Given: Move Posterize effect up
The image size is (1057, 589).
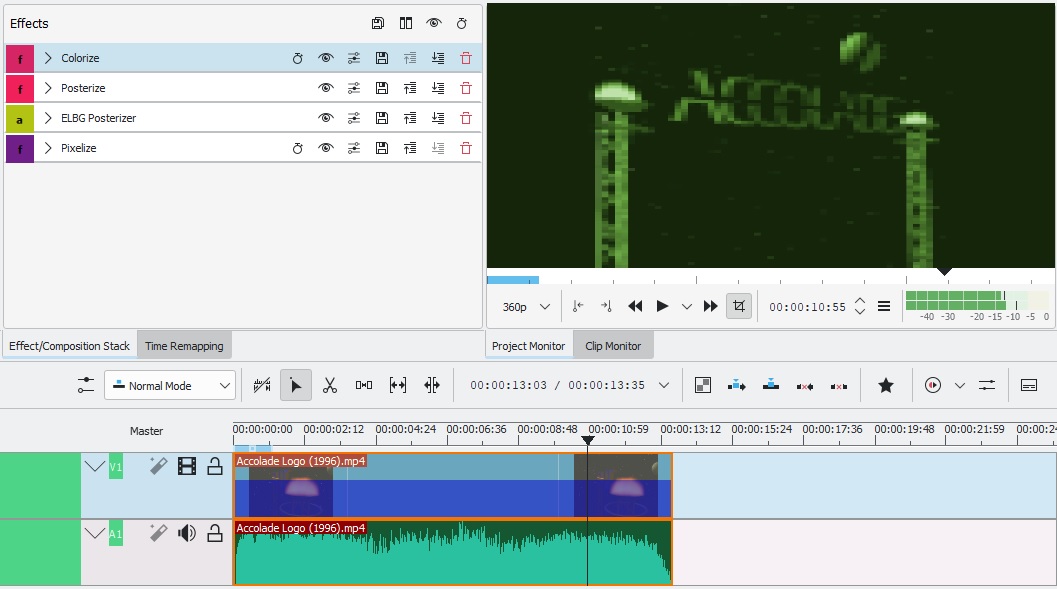Looking at the screenshot, I should click(x=410, y=88).
